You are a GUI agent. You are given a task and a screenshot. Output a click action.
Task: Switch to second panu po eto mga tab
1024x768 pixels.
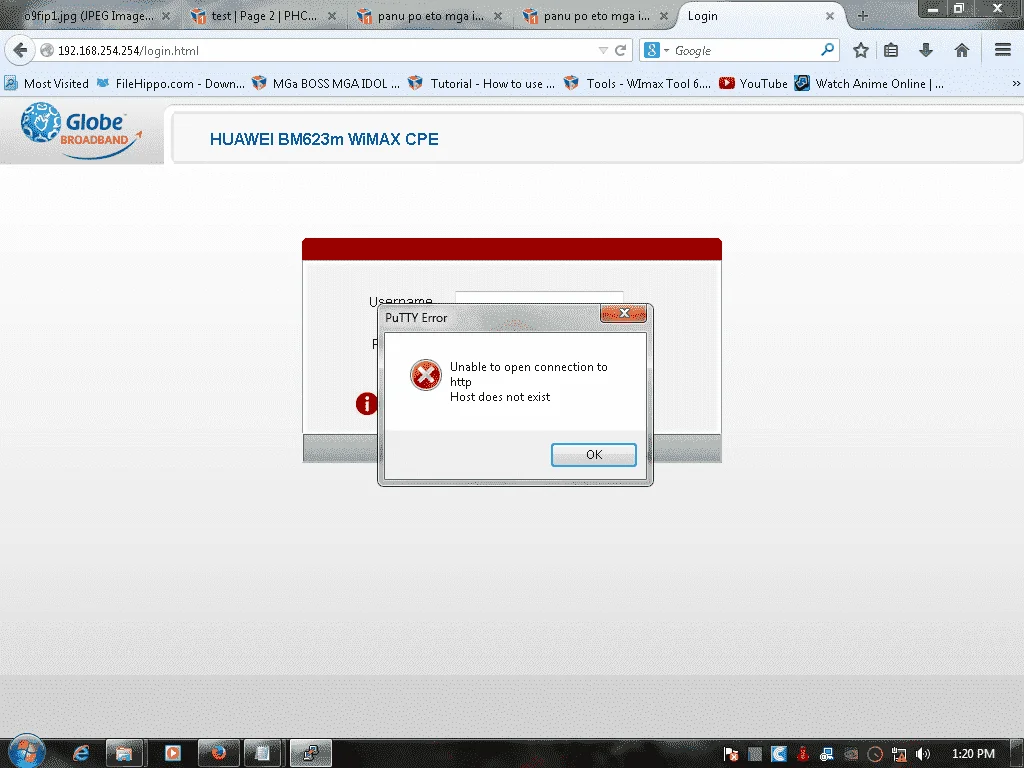(596, 16)
